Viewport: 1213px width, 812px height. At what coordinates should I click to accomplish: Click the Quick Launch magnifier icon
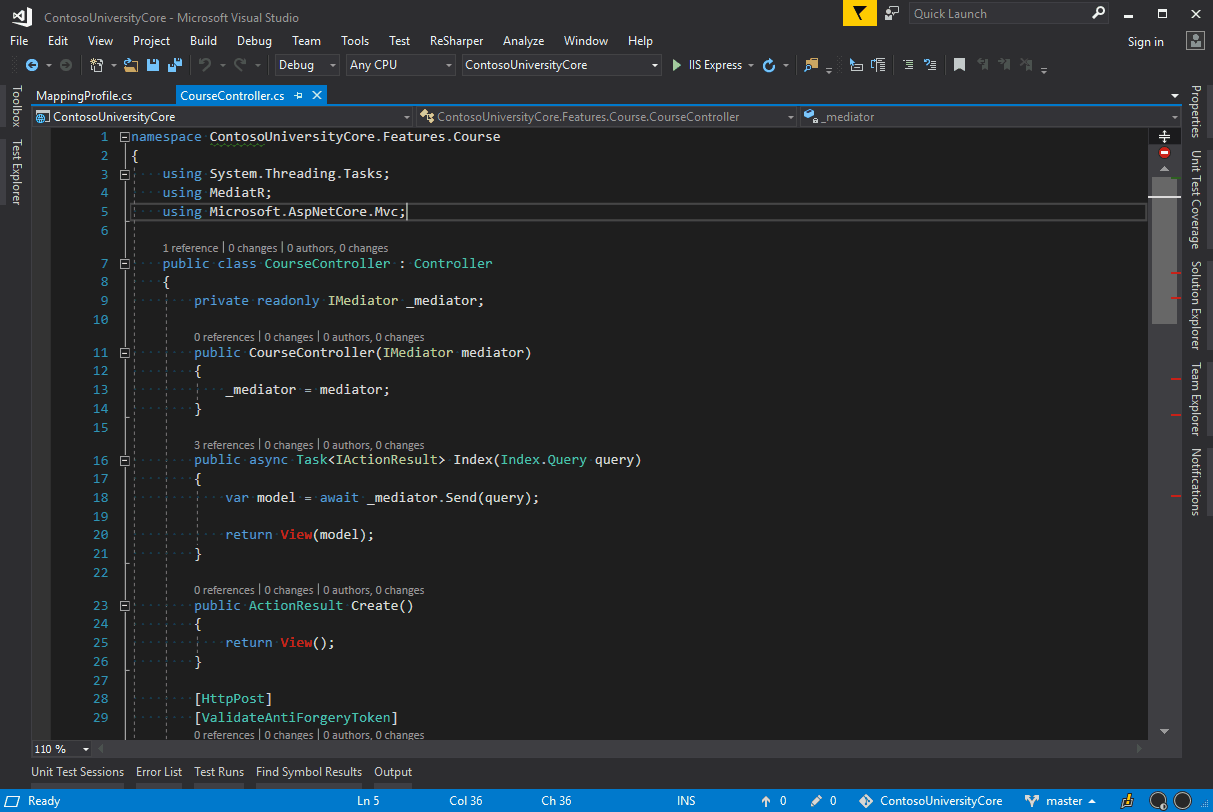pyautogui.click(x=1098, y=13)
